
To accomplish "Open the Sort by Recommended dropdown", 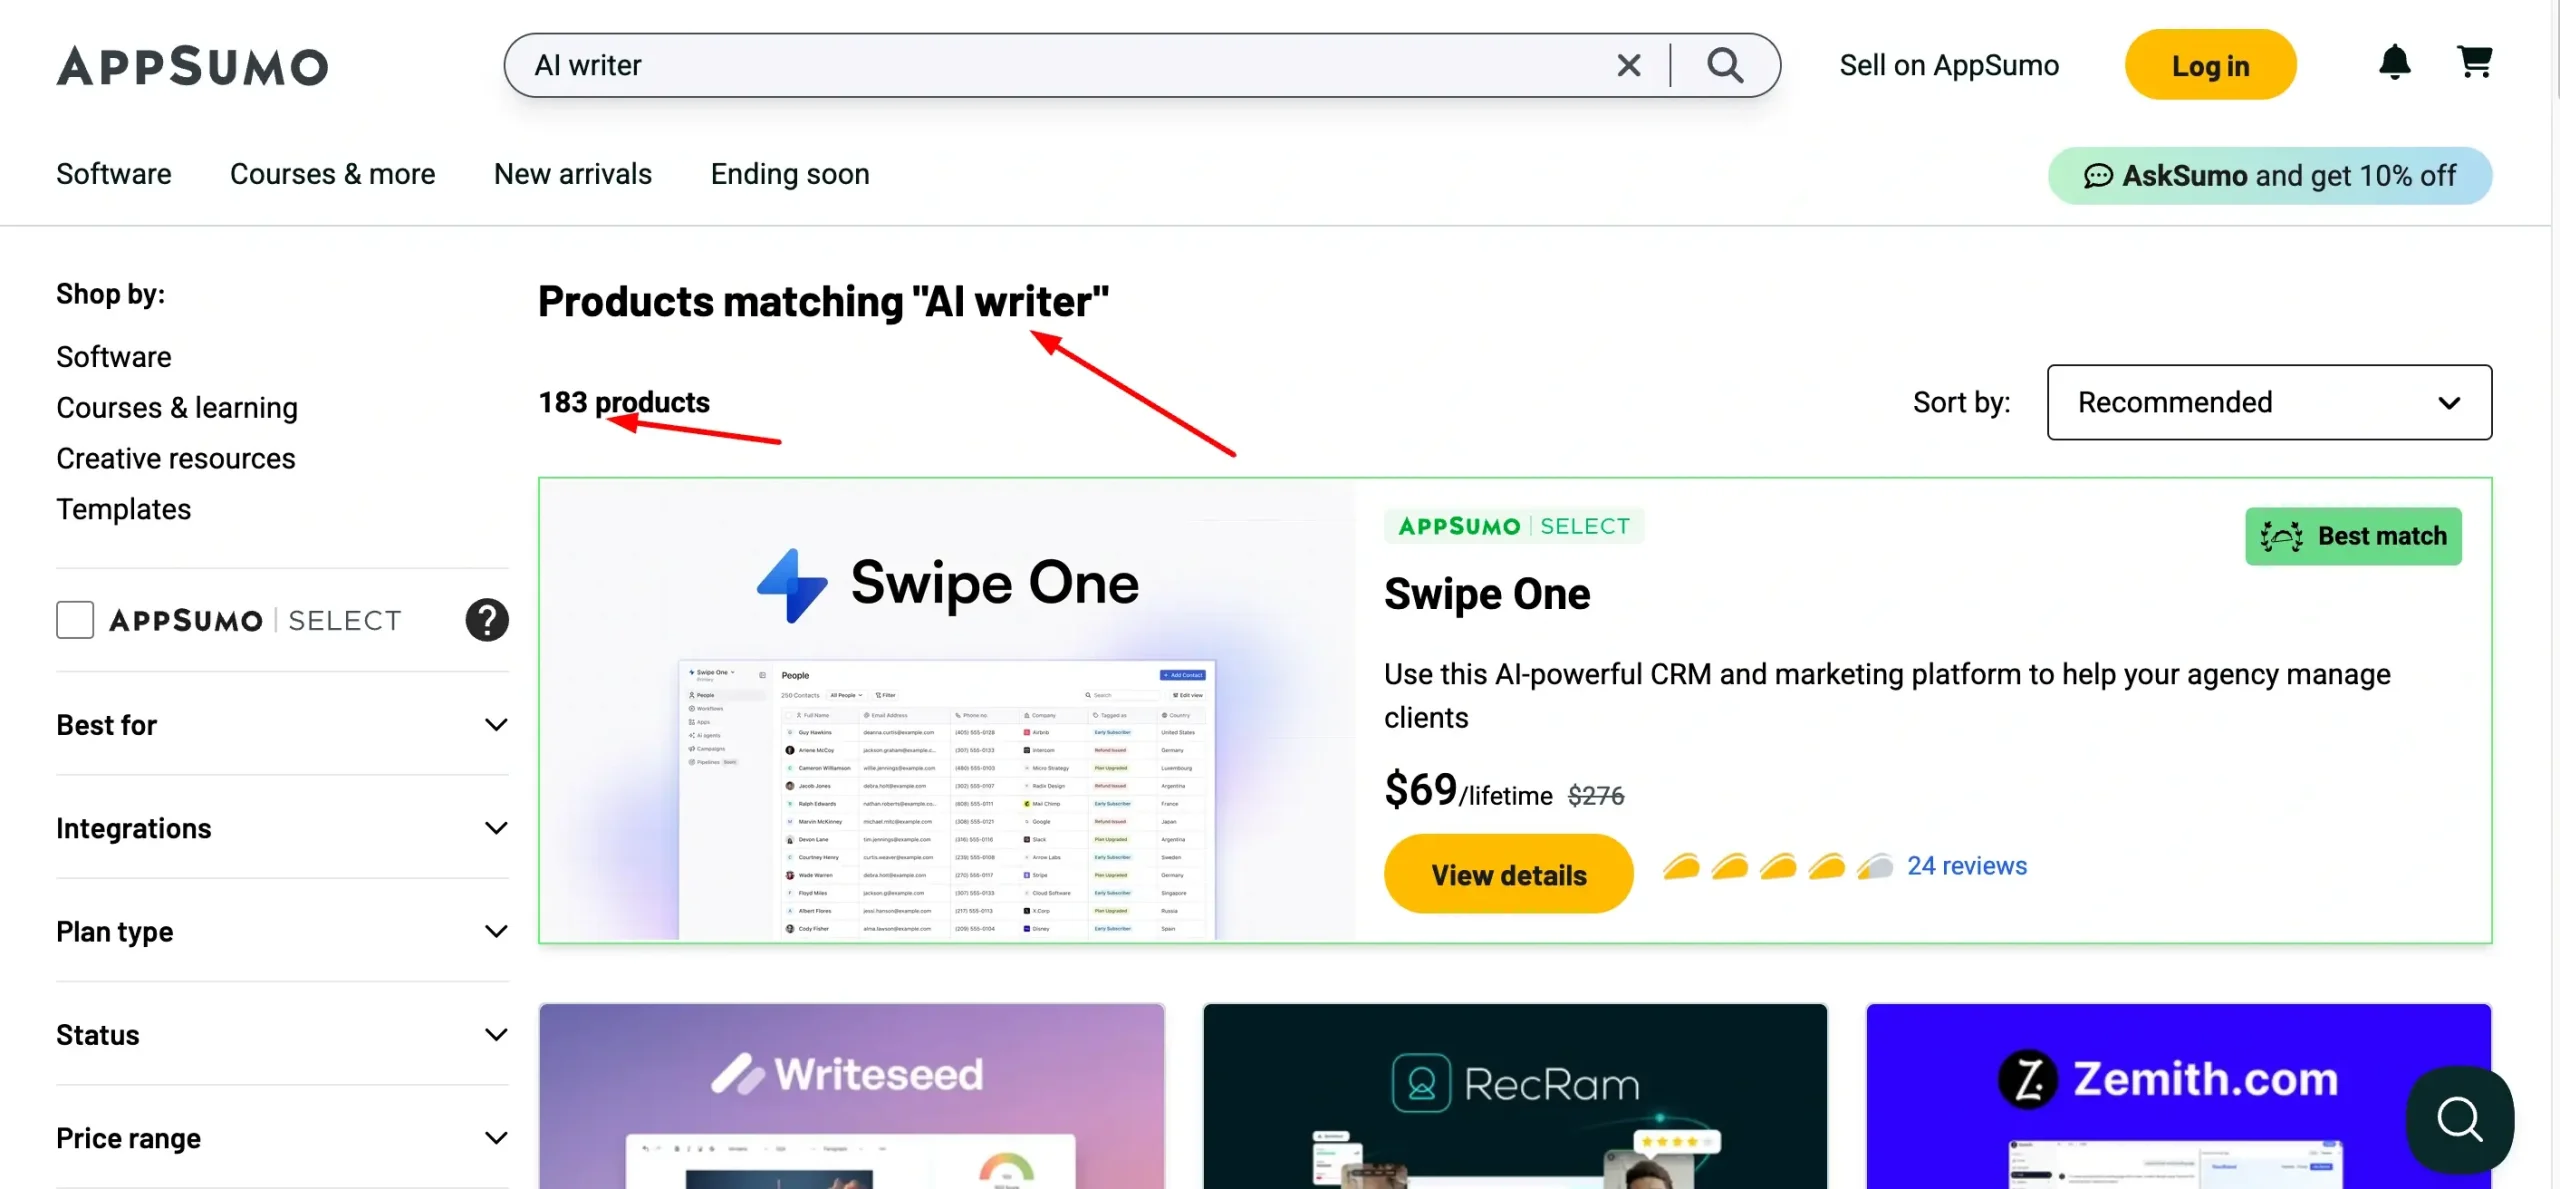I will coord(2269,400).
